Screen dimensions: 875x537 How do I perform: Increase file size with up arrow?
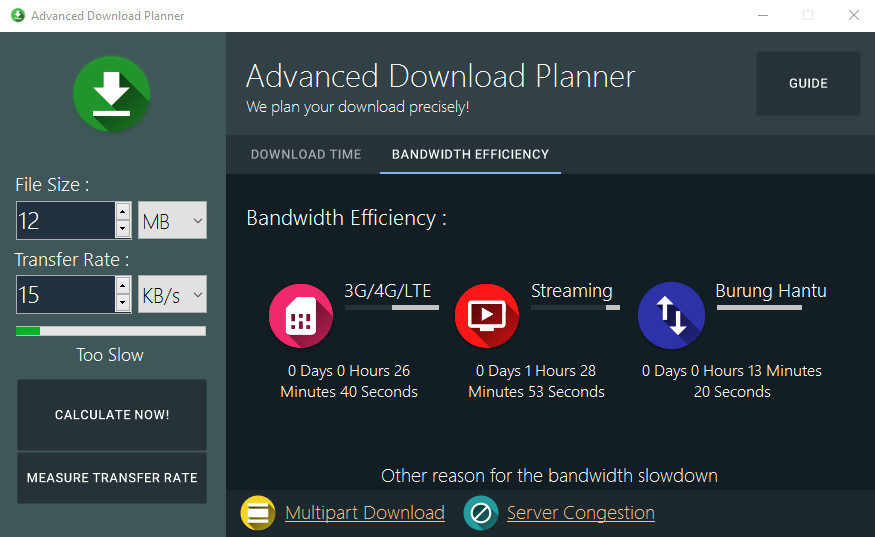123,211
